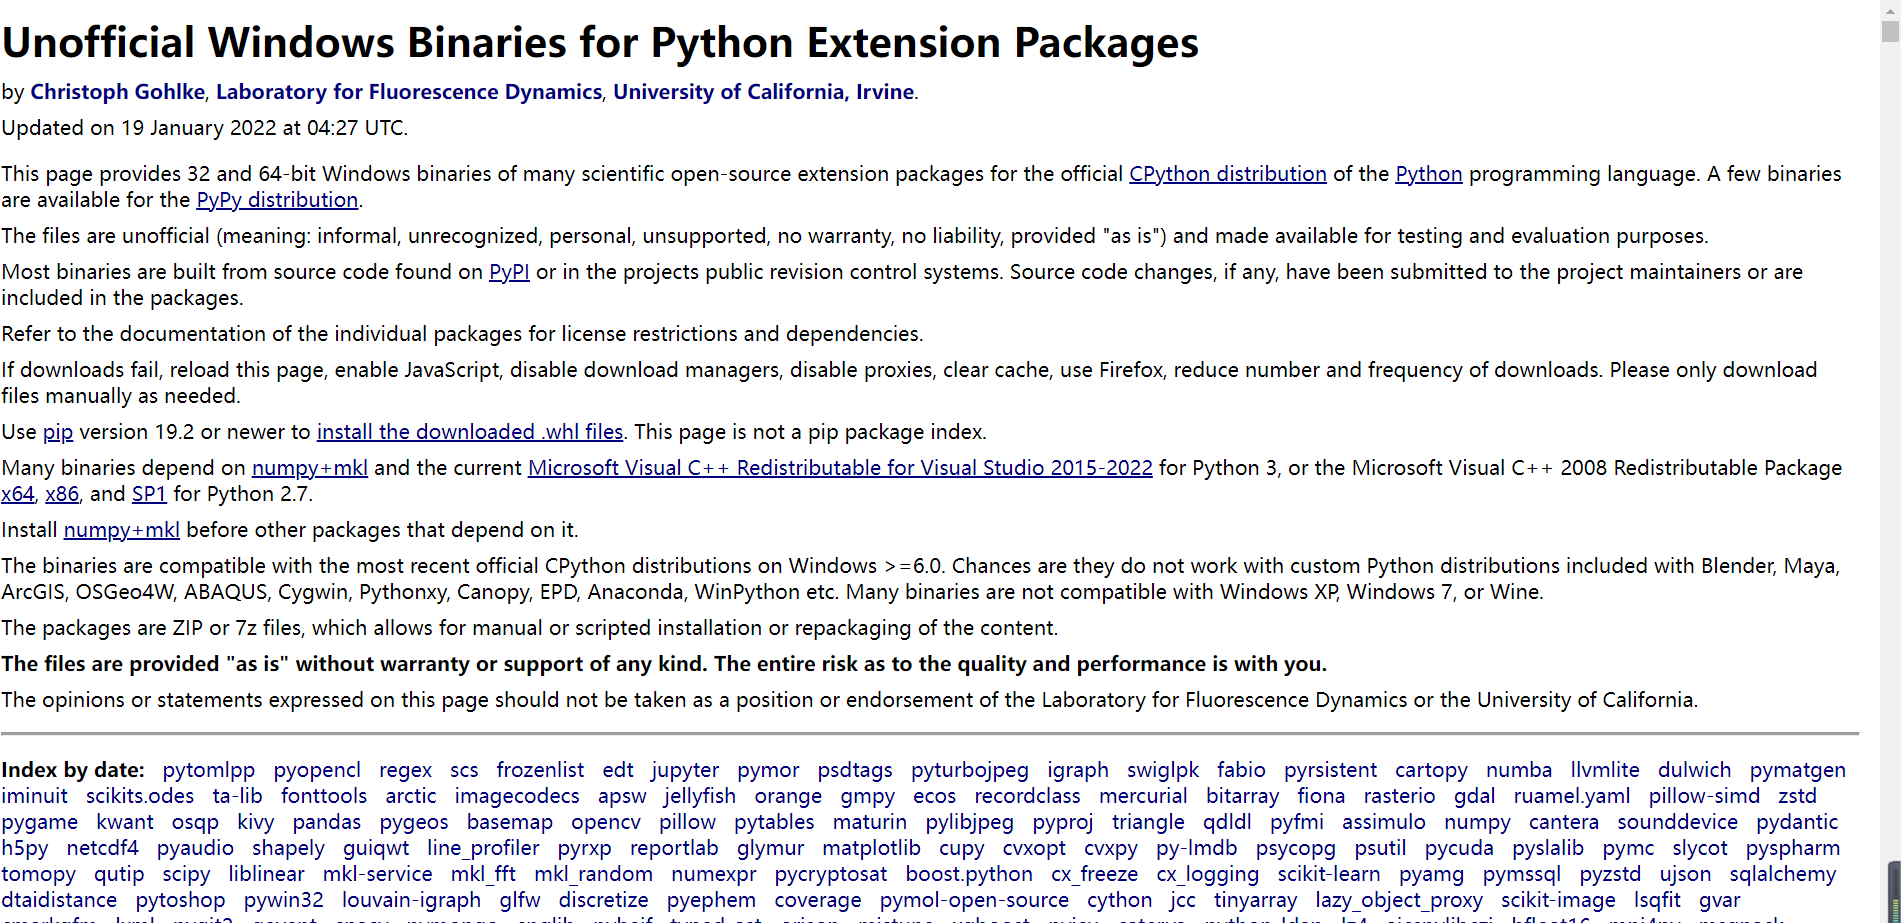Go to igraph package
This screenshot has height=923, width=1901.
pyautogui.click(x=1078, y=770)
